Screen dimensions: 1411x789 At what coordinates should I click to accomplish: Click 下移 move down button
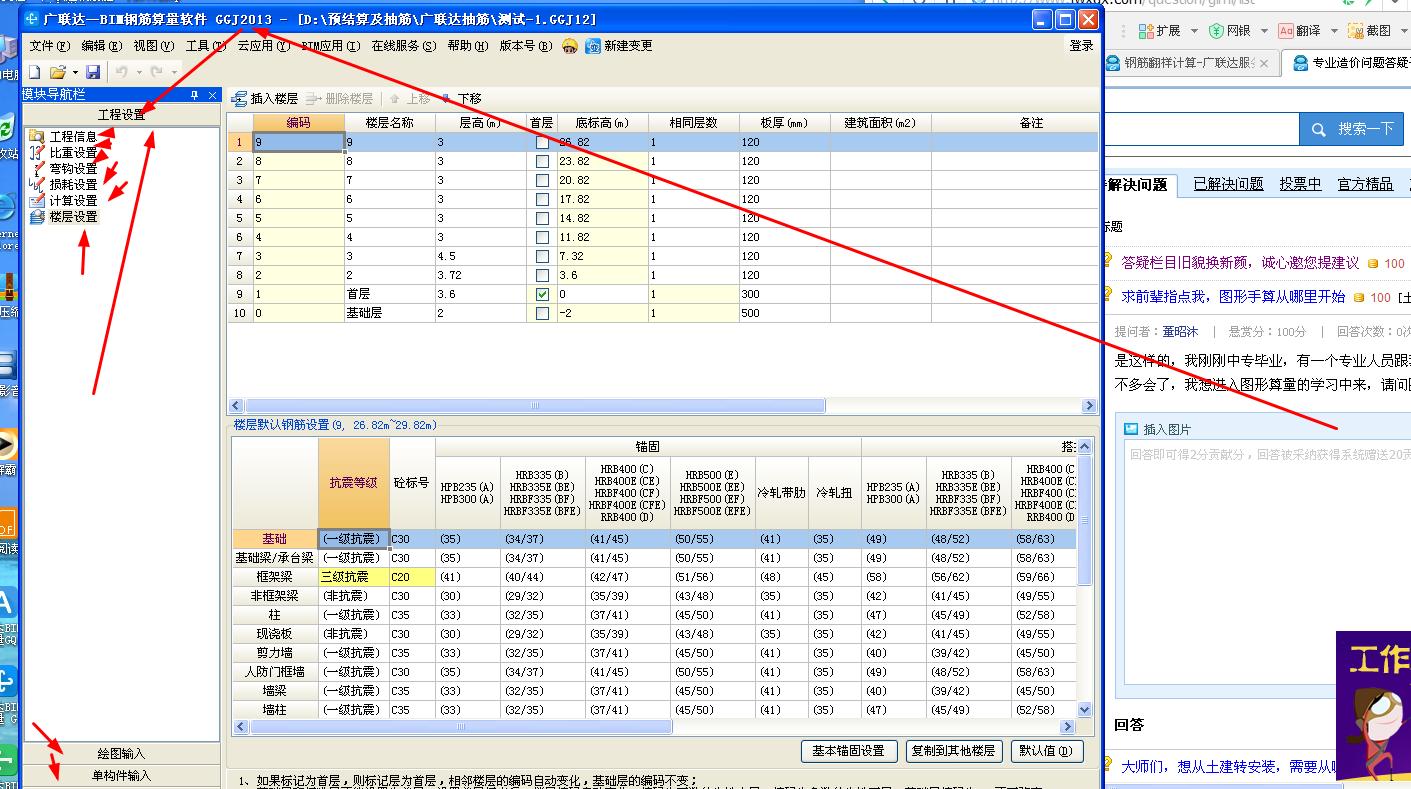pos(461,99)
